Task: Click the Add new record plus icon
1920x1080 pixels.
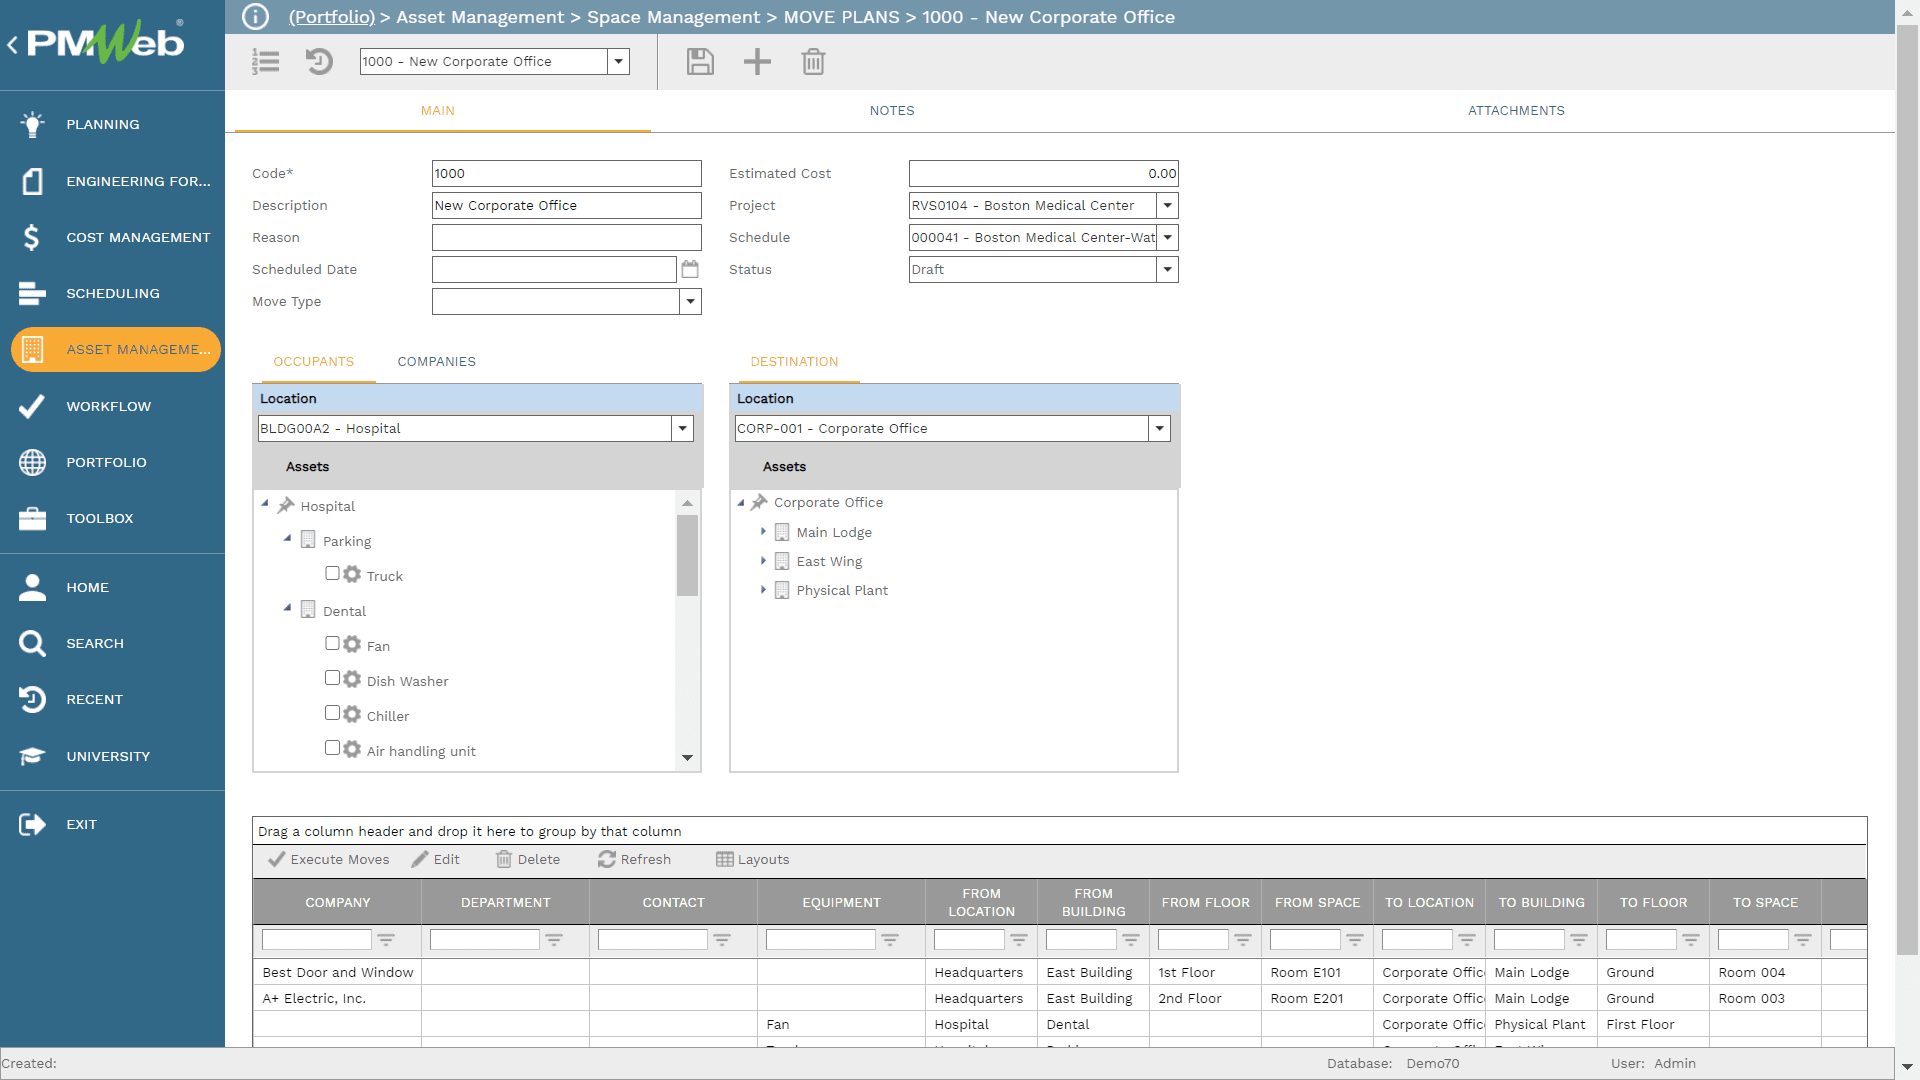Action: 757,62
